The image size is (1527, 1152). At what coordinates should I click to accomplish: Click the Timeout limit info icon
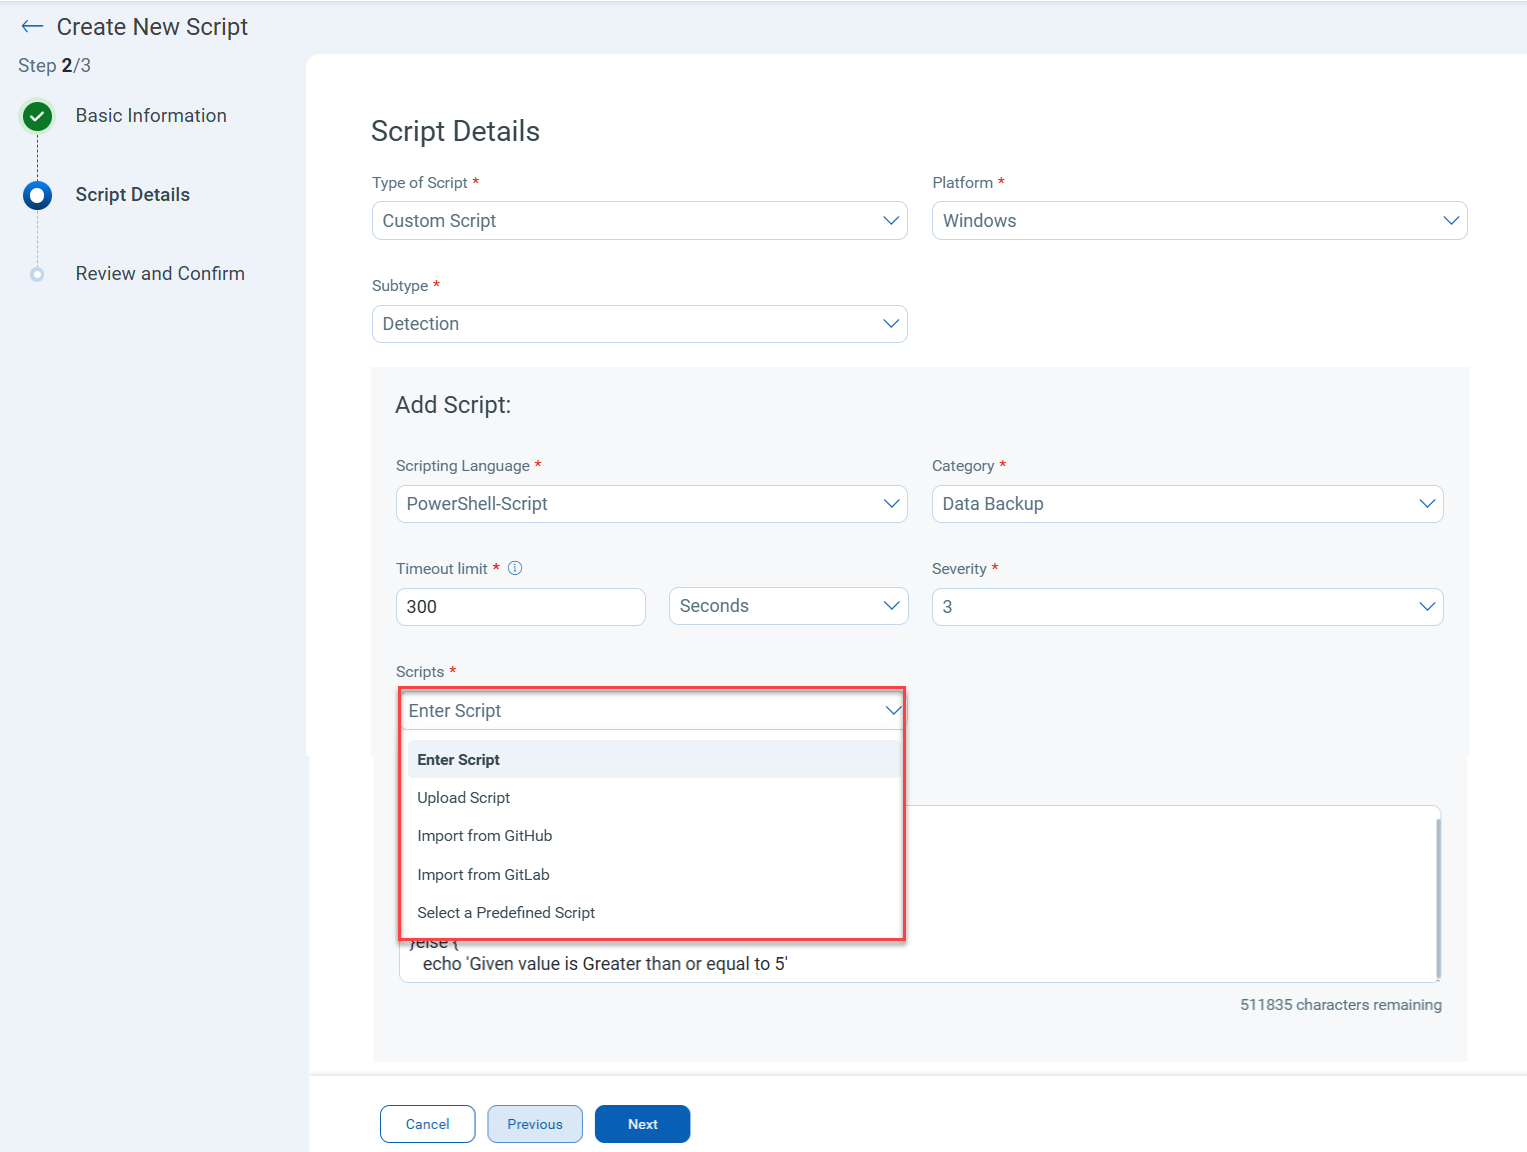pyautogui.click(x=515, y=568)
